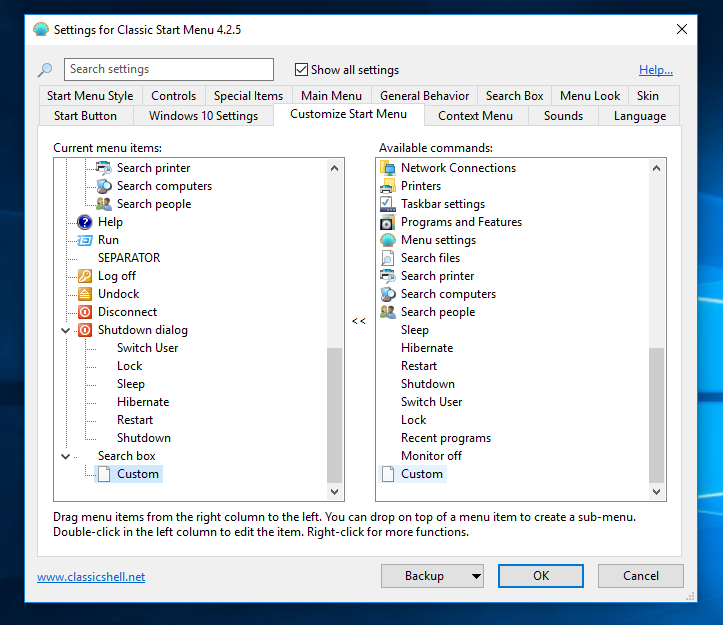723x625 pixels.
Task: Click the red Disconnect icon
Action: coord(85,312)
